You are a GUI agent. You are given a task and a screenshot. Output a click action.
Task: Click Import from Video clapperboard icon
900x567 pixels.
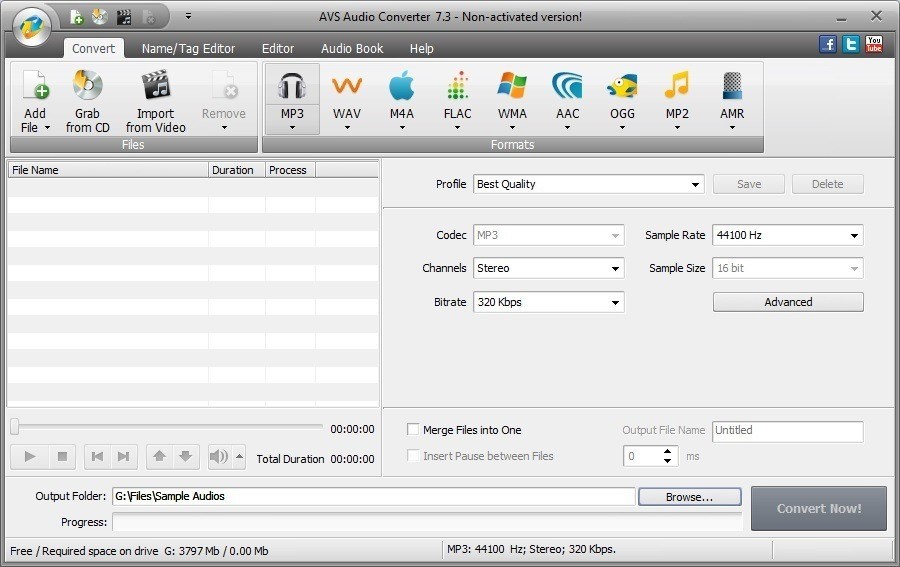tap(156, 86)
